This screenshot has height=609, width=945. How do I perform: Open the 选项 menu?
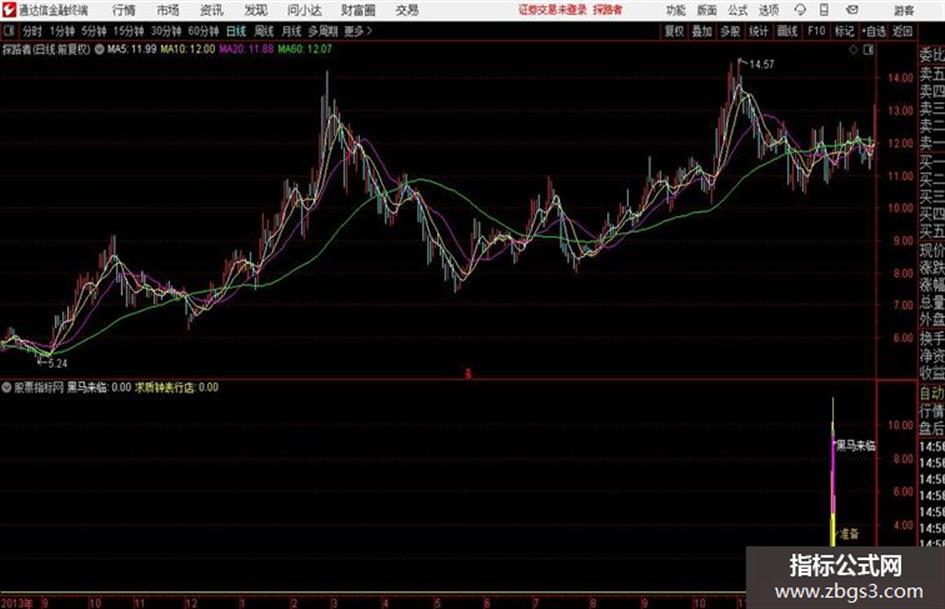pos(769,10)
